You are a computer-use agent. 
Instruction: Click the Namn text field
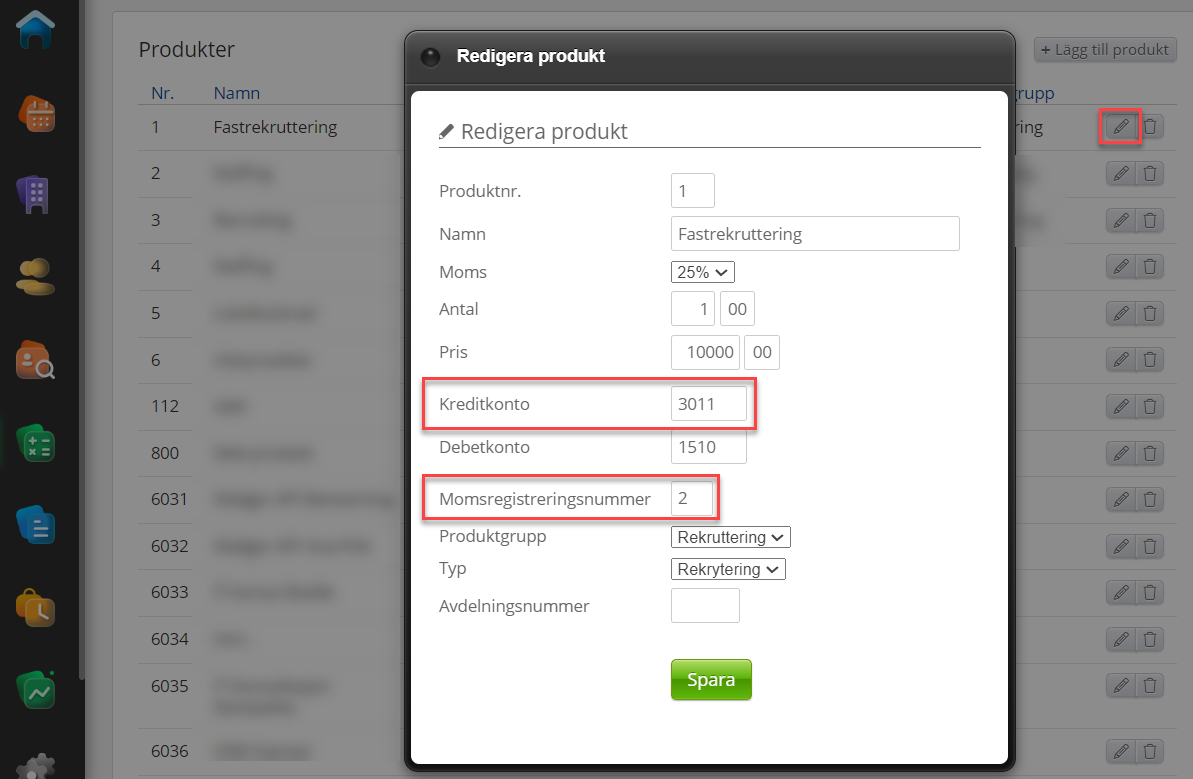point(815,234)
